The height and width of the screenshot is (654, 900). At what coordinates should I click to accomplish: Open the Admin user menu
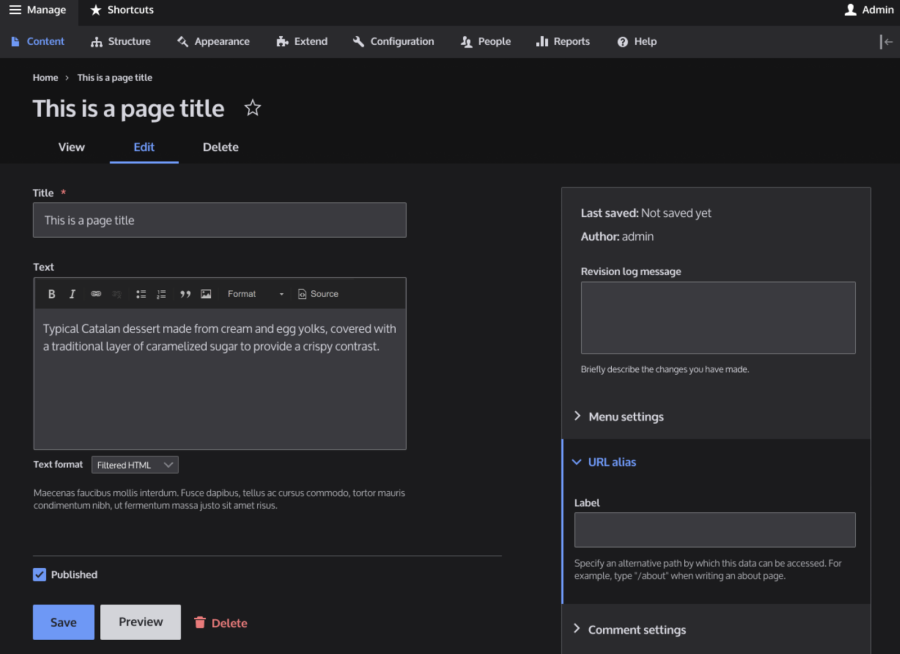[x=869, y=10]
